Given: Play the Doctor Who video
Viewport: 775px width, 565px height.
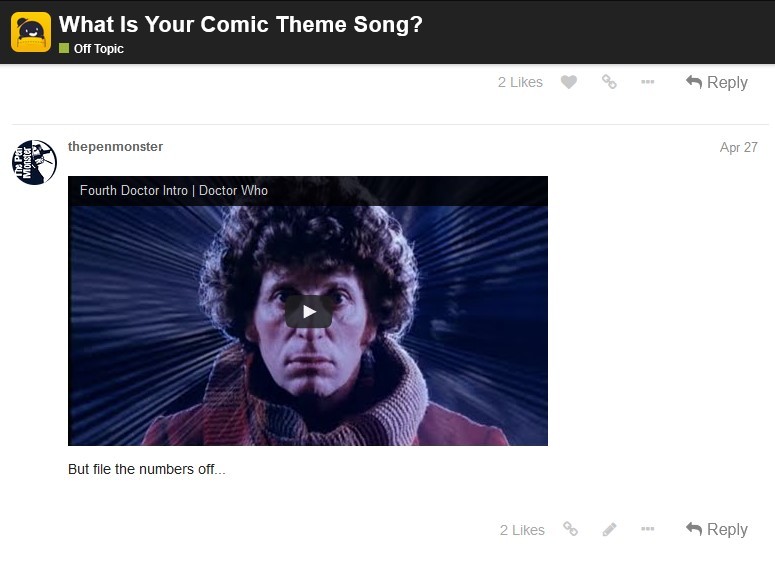Looking at the screenshot, I should point(308,311).
